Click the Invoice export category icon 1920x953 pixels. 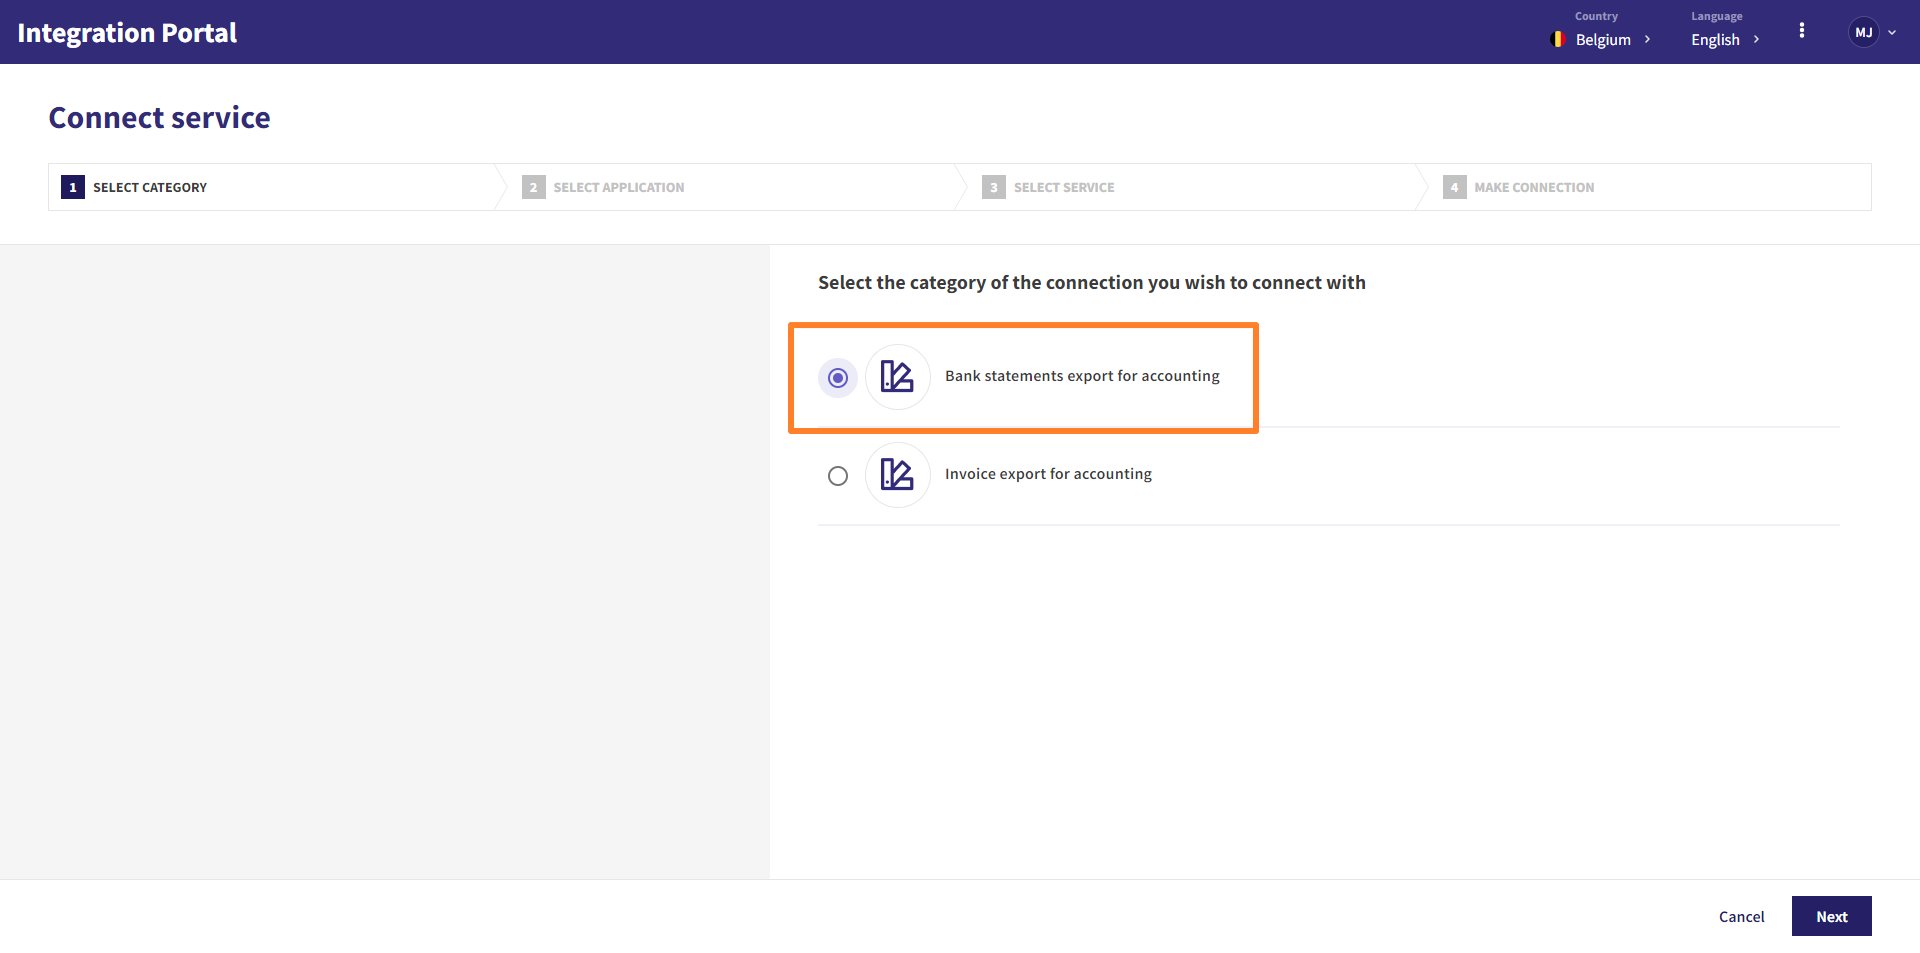point(897,475)
